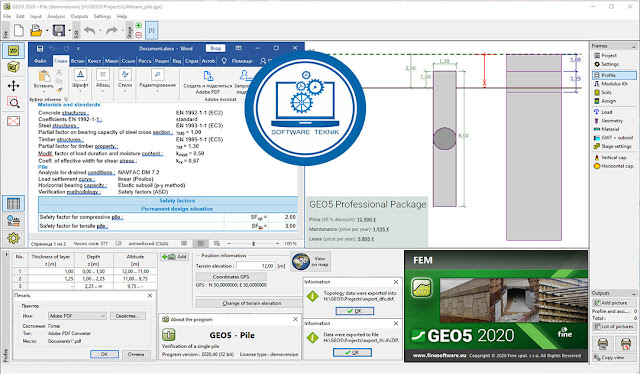Click the Terrain elevation input field
The height and width of the screenshot is (374, 640).
(256, 266)
